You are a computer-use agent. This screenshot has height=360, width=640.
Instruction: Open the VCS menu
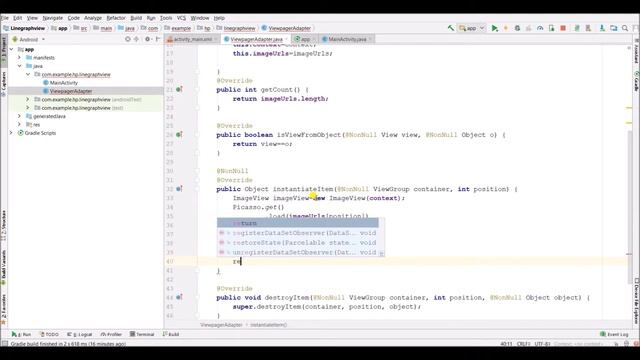coord(181,18)
